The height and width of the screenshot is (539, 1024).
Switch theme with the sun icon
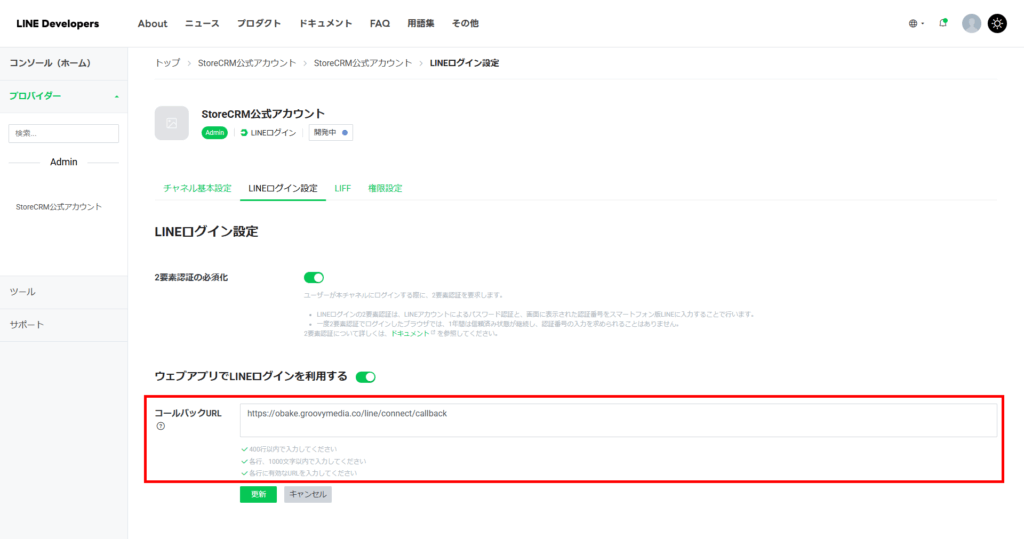click(x=997, y=23)
